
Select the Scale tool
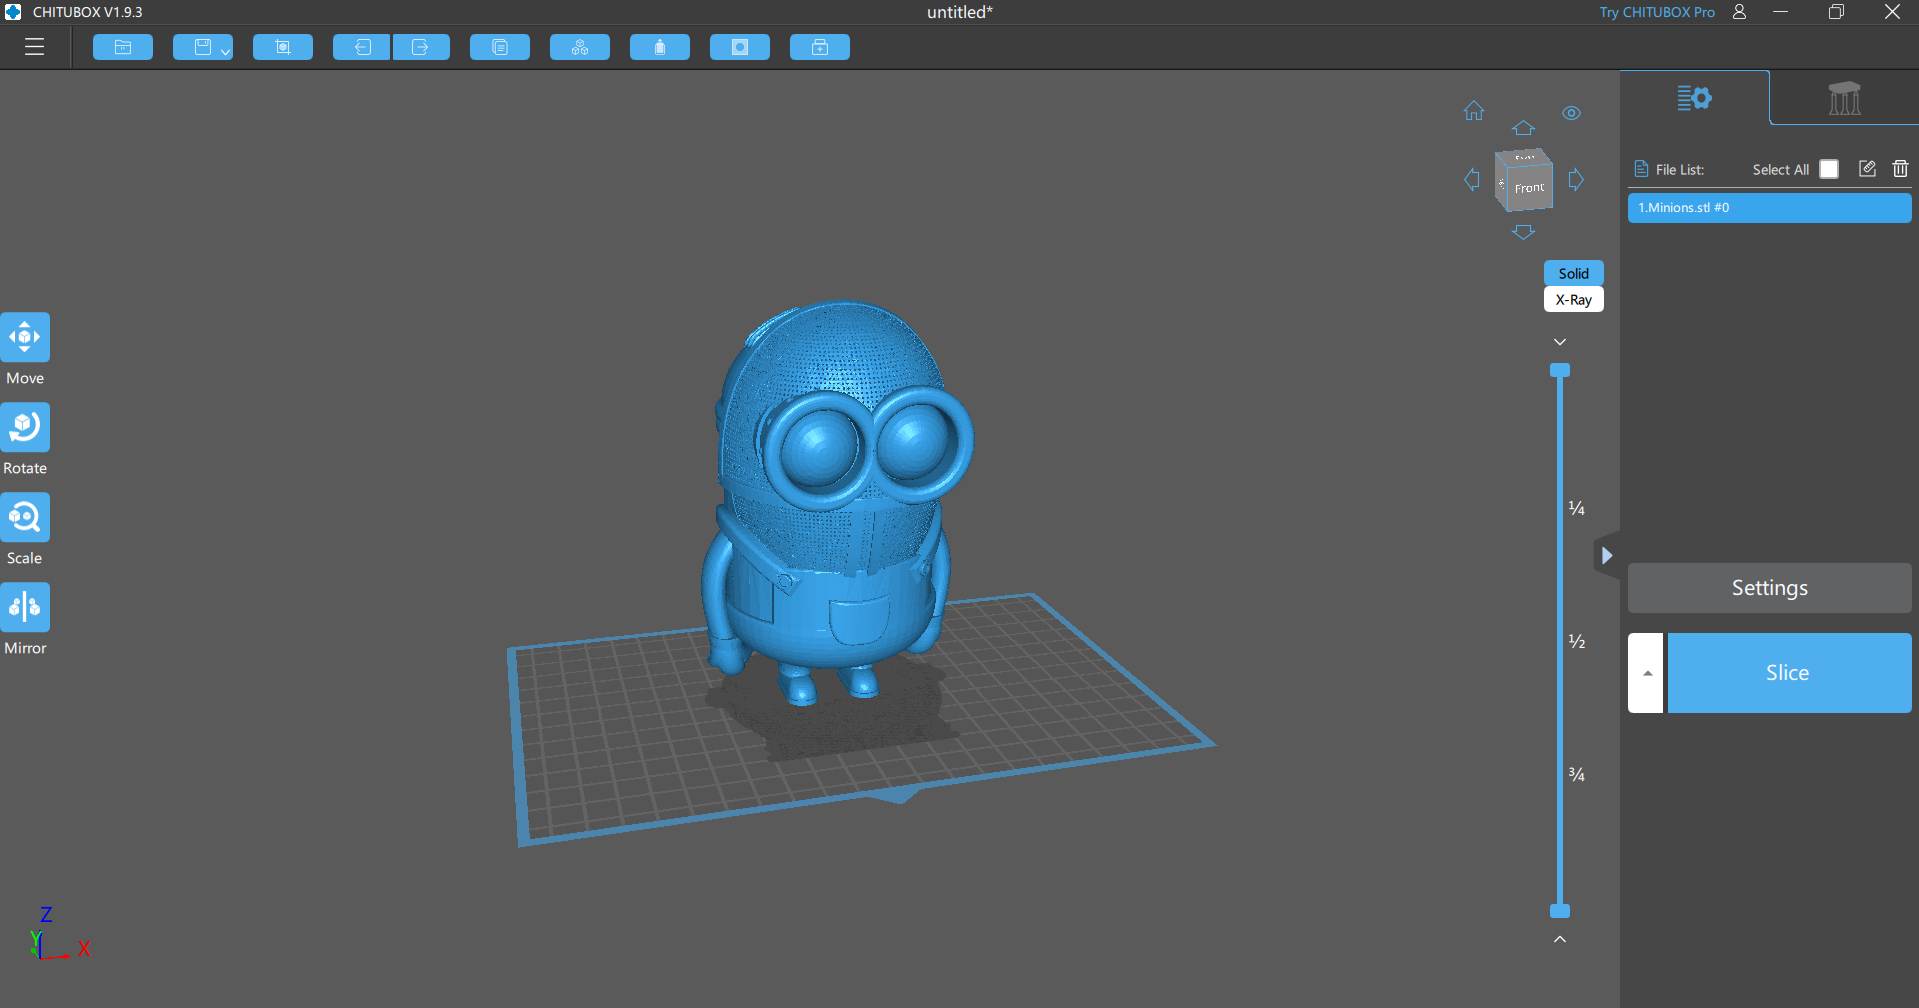click(25, 517)
